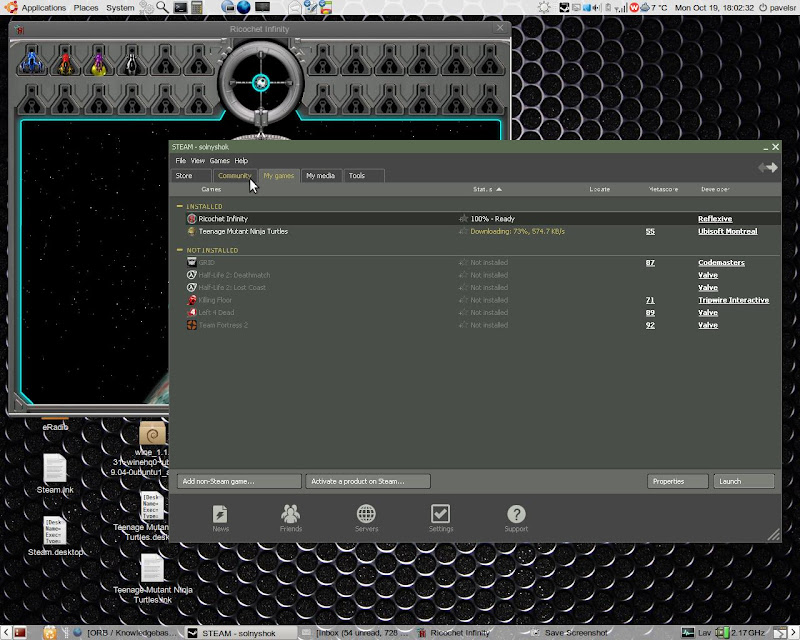Toggle favorite star for Half-Life 2: Lost Coast

click(463, 287)
